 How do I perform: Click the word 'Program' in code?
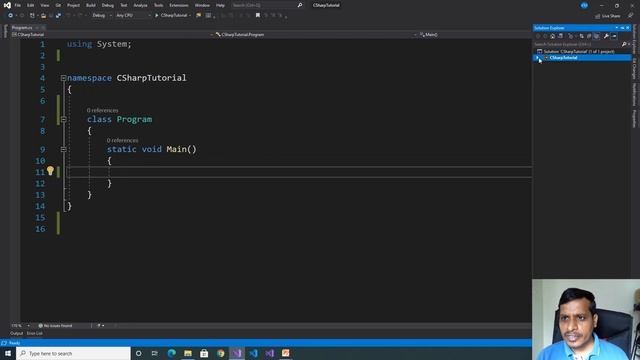[x=134, y=119]
